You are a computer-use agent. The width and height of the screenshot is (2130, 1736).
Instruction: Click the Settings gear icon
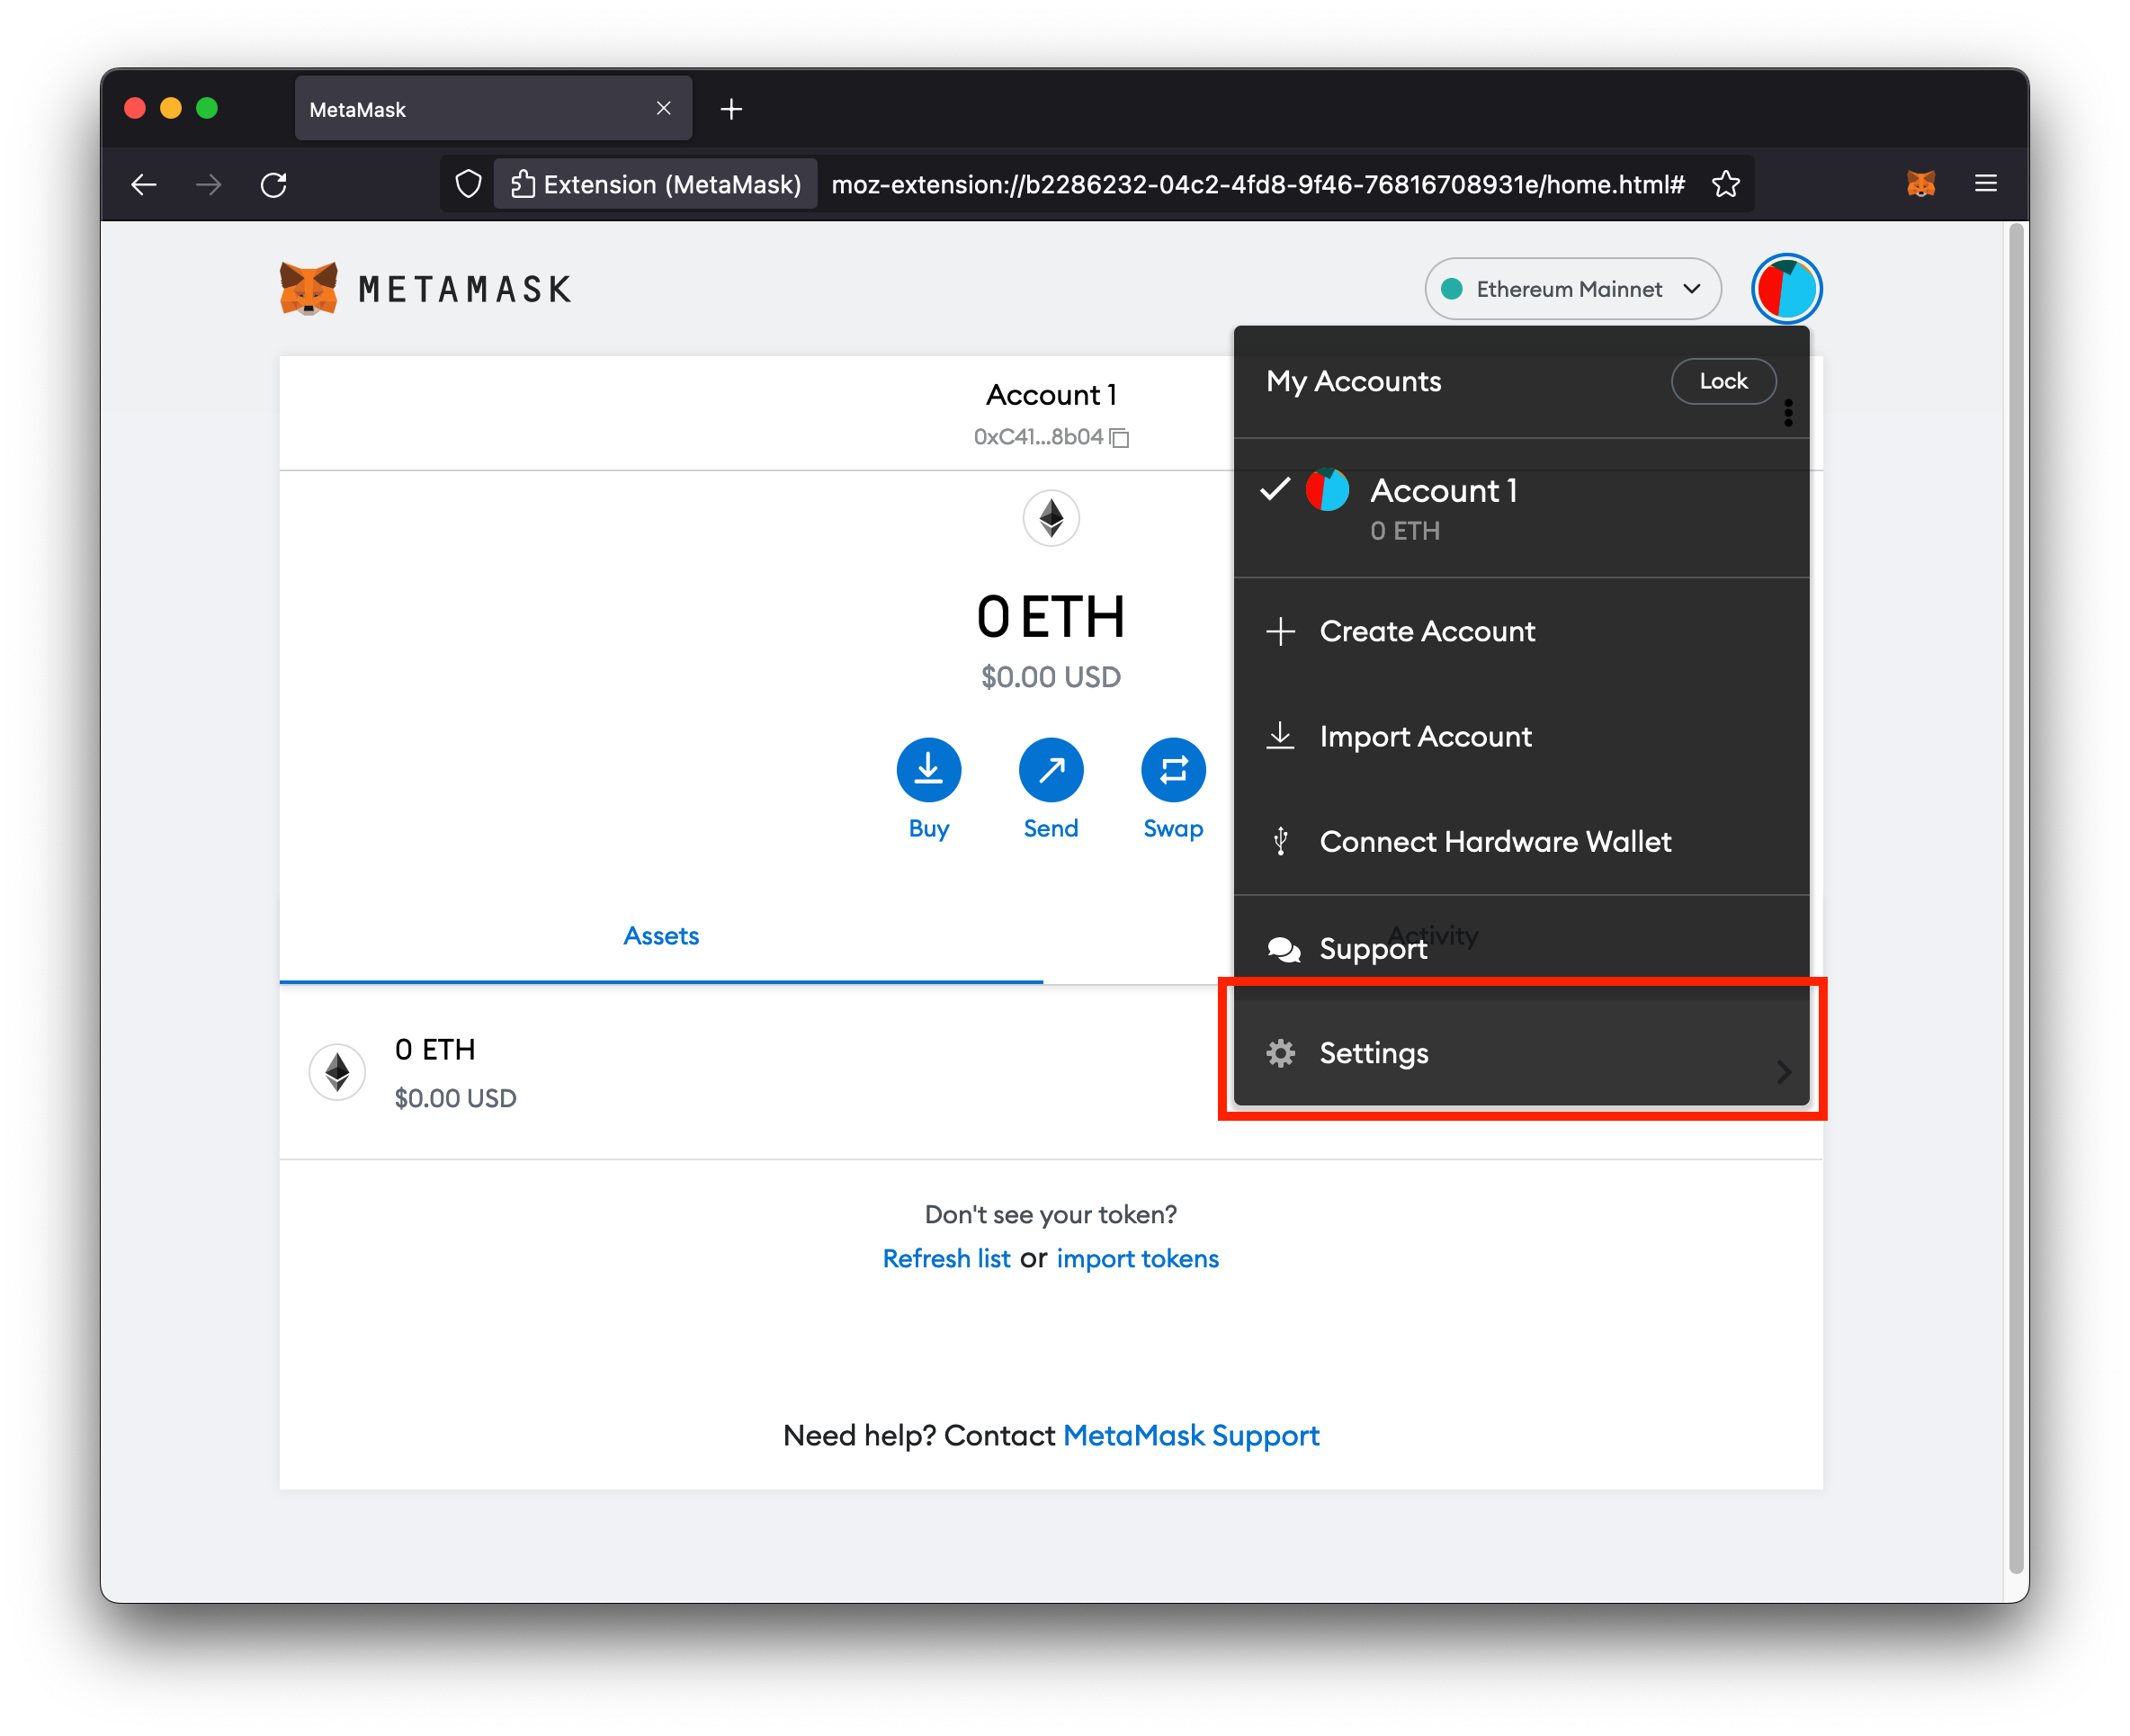pos(1281,1052)
